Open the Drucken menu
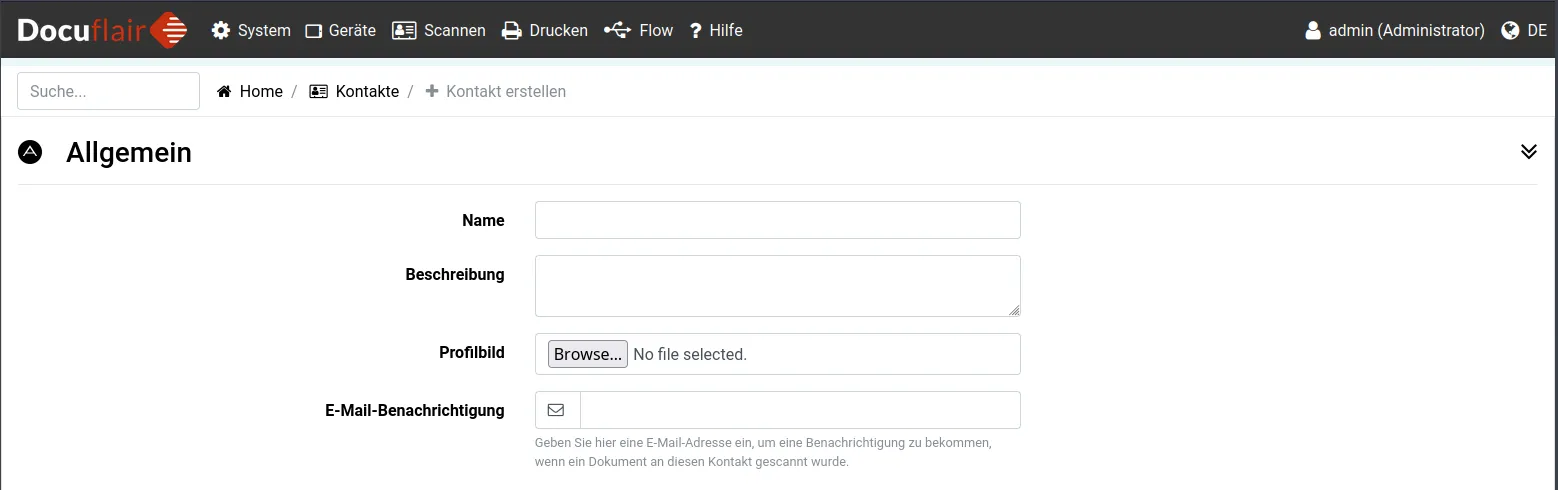This screenshot has width=1558, height=490. (x=558, y=31)
